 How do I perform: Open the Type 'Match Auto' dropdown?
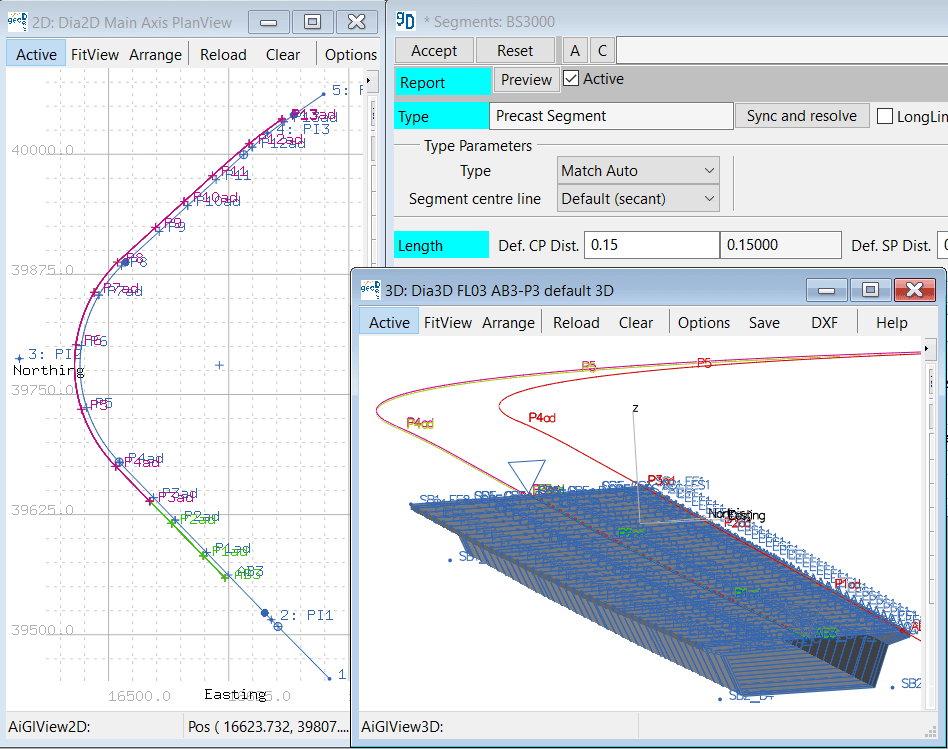[638, 171]
